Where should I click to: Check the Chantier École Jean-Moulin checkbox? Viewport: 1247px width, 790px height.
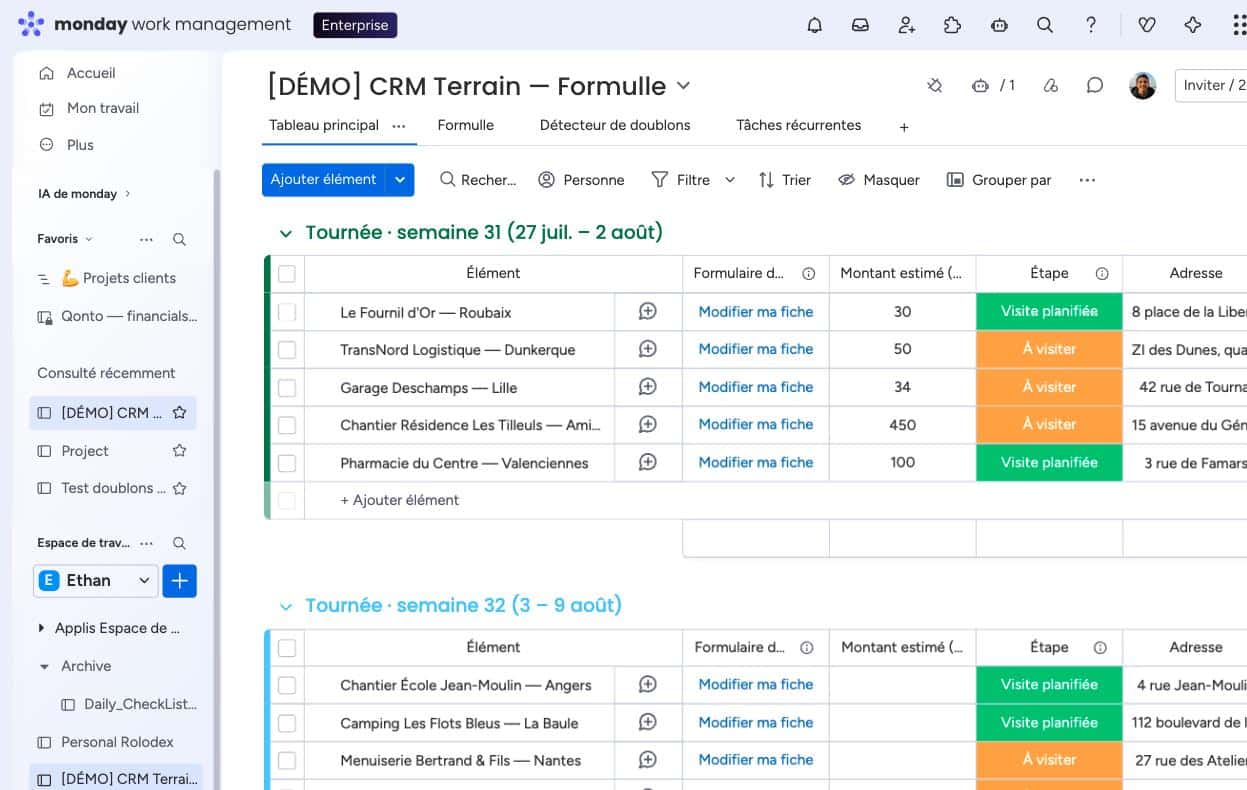click(x=287, y=685)
